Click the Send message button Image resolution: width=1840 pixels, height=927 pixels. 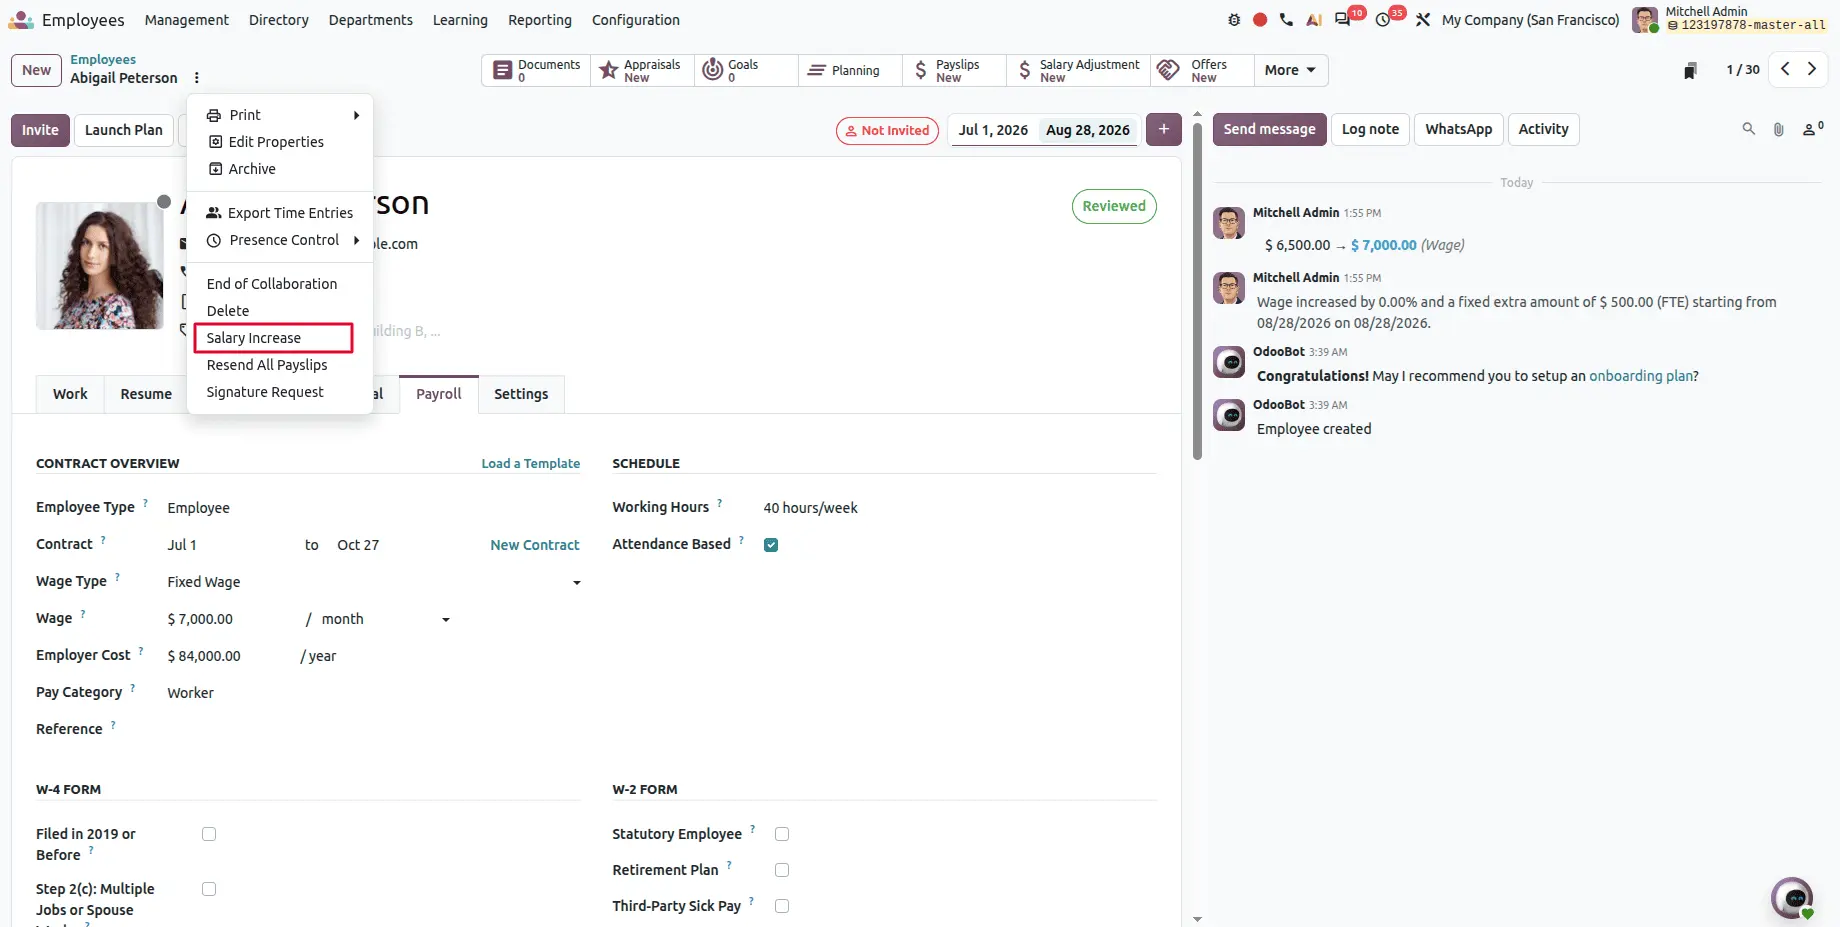point(1269,129)
